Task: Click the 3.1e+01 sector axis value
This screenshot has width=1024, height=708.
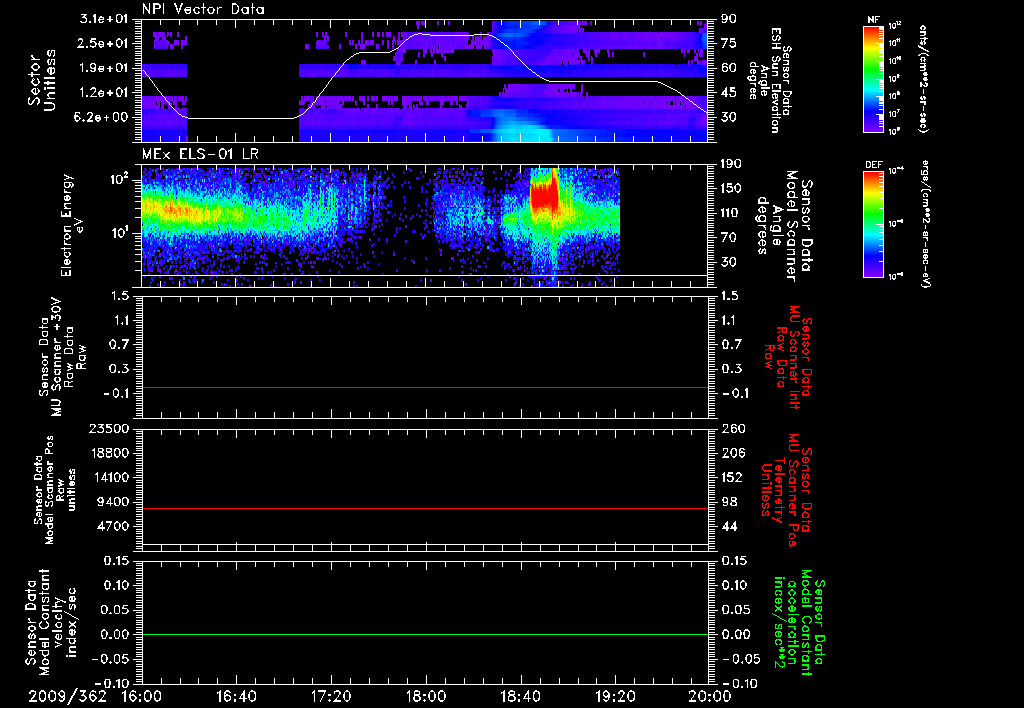Action: [x=104, y=19]
